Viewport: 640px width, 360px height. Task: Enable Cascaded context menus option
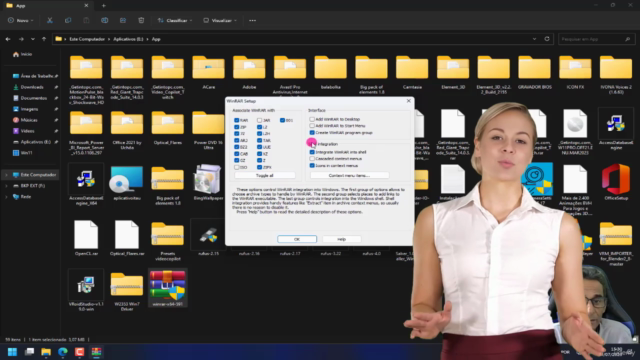312,159
